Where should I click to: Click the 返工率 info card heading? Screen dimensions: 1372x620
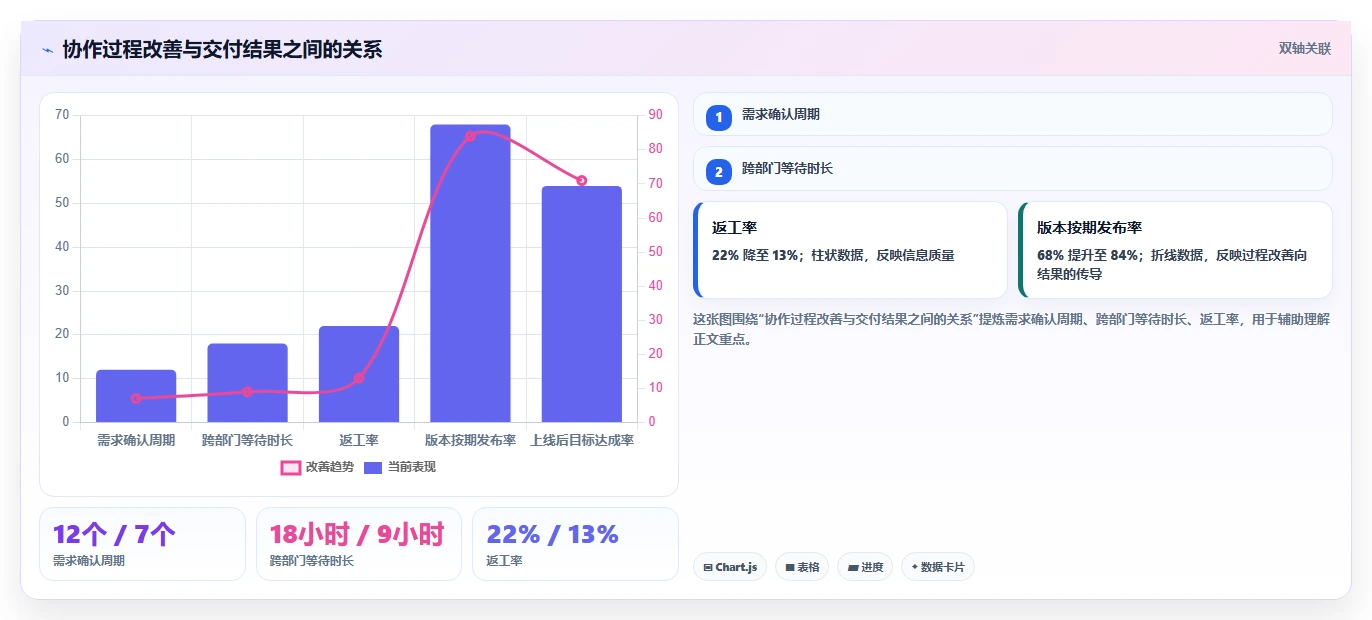coord(734,228)
